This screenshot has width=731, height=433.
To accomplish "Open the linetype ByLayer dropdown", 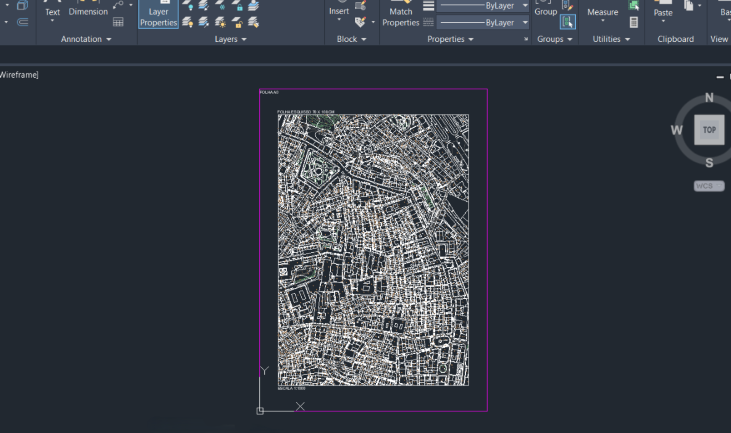I will coord(484,21).
